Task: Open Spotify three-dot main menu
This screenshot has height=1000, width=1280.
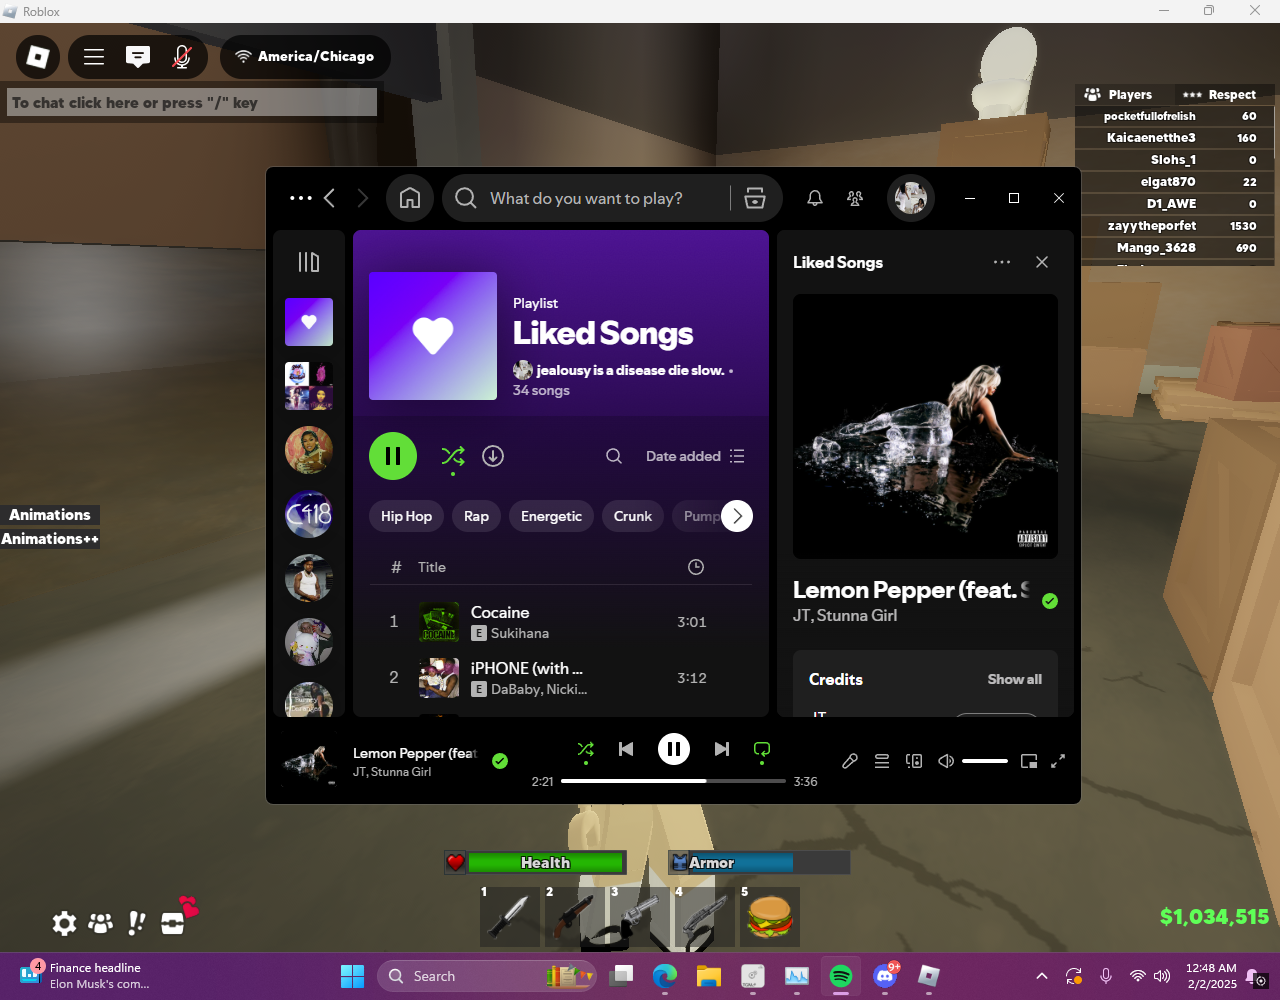Action: [x=300, y=198]
